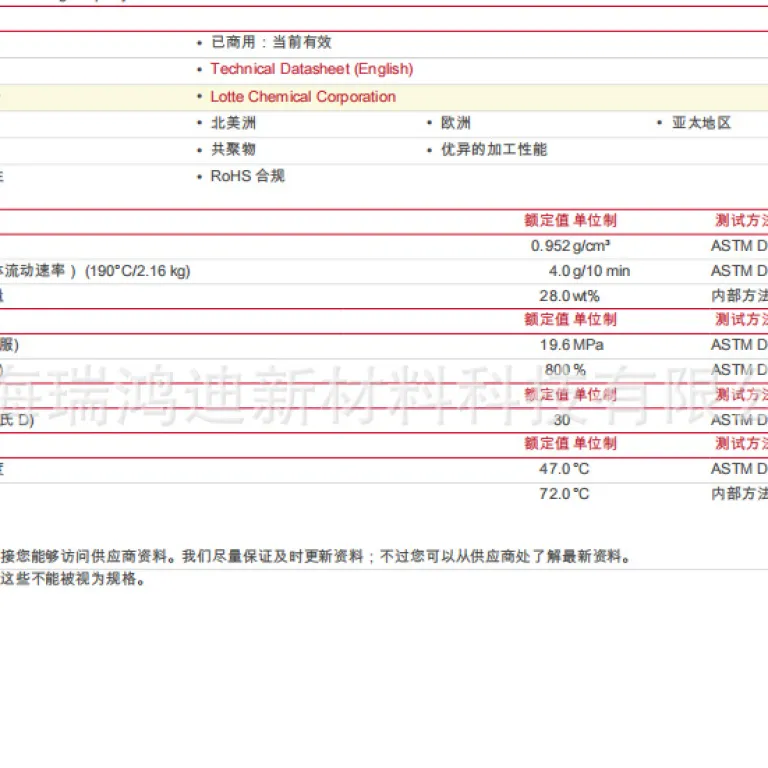Click the ASTM D cell in the 0.952 g/cm³ row
This screenshot has width=768, height=768.
coord(740,246)
